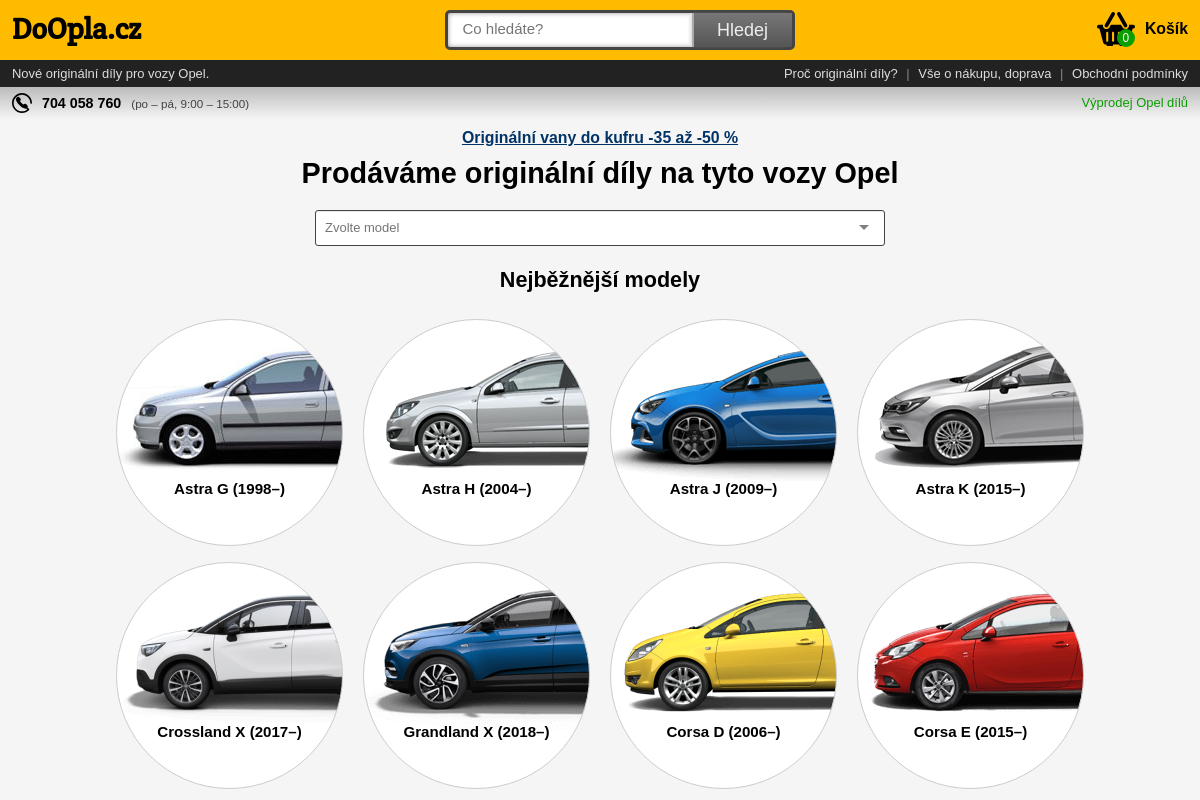This screenshot has height=800, width=1200.
Task: Go to Vše o nákupu, doprava
Action: point(984,74)
